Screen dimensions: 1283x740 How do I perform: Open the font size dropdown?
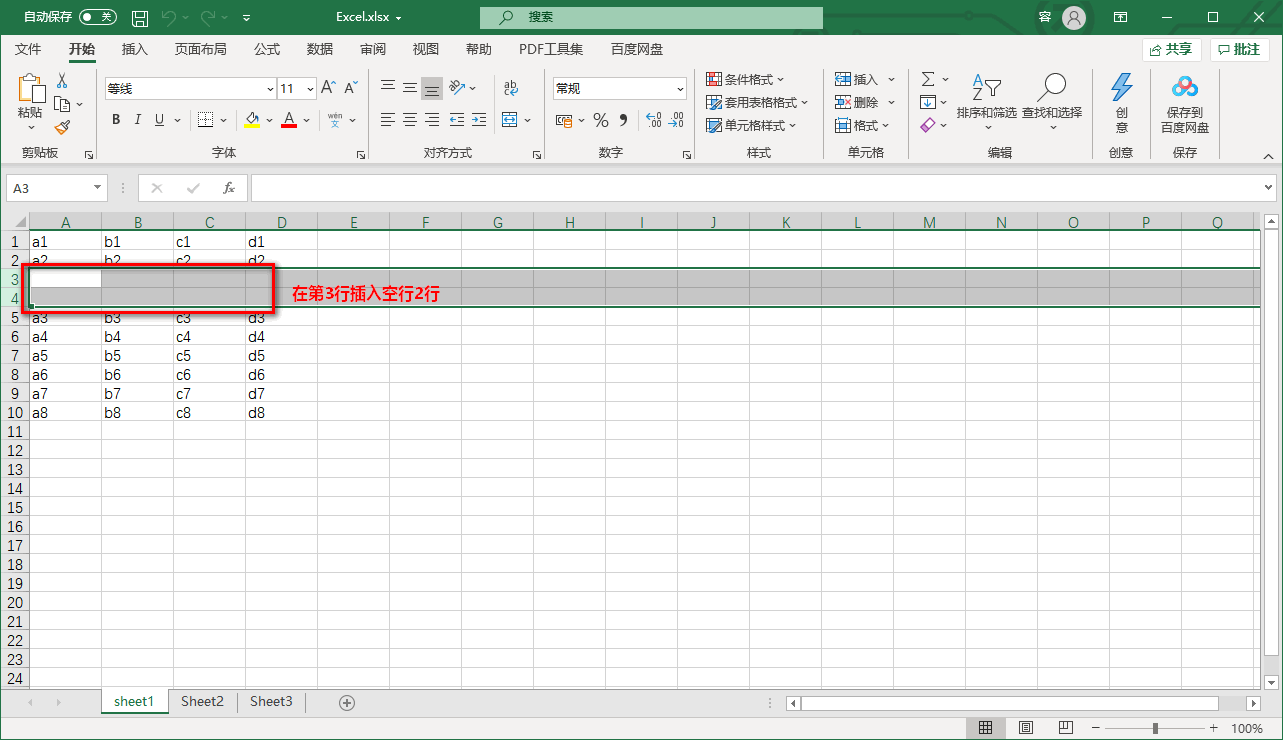click(310, 89)
